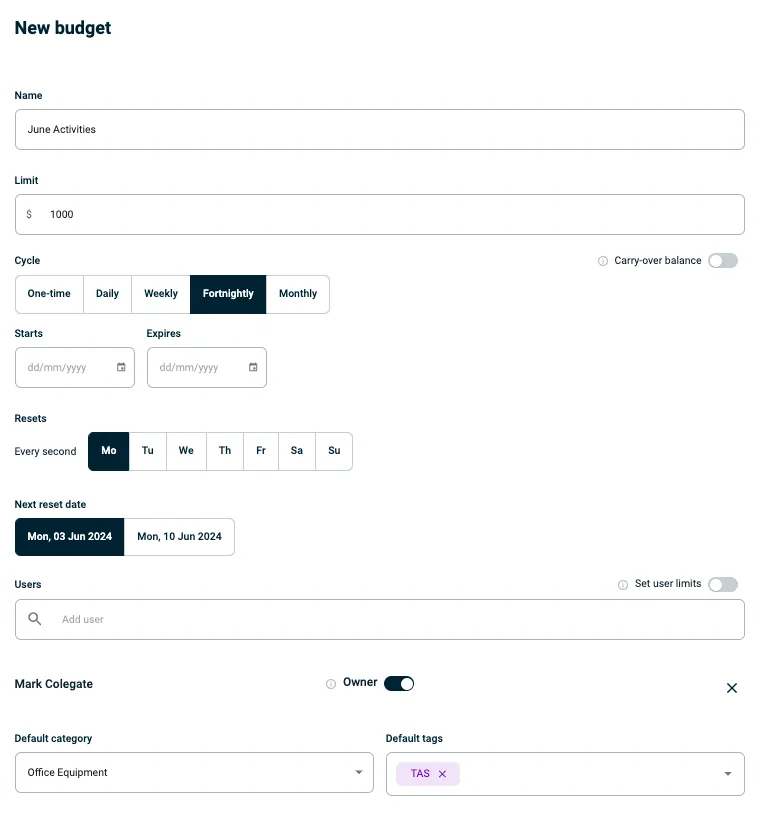Choose the One-time cycle option
Image resolution: width=772 pixels, height=819 pixels.
coord(49,294)
